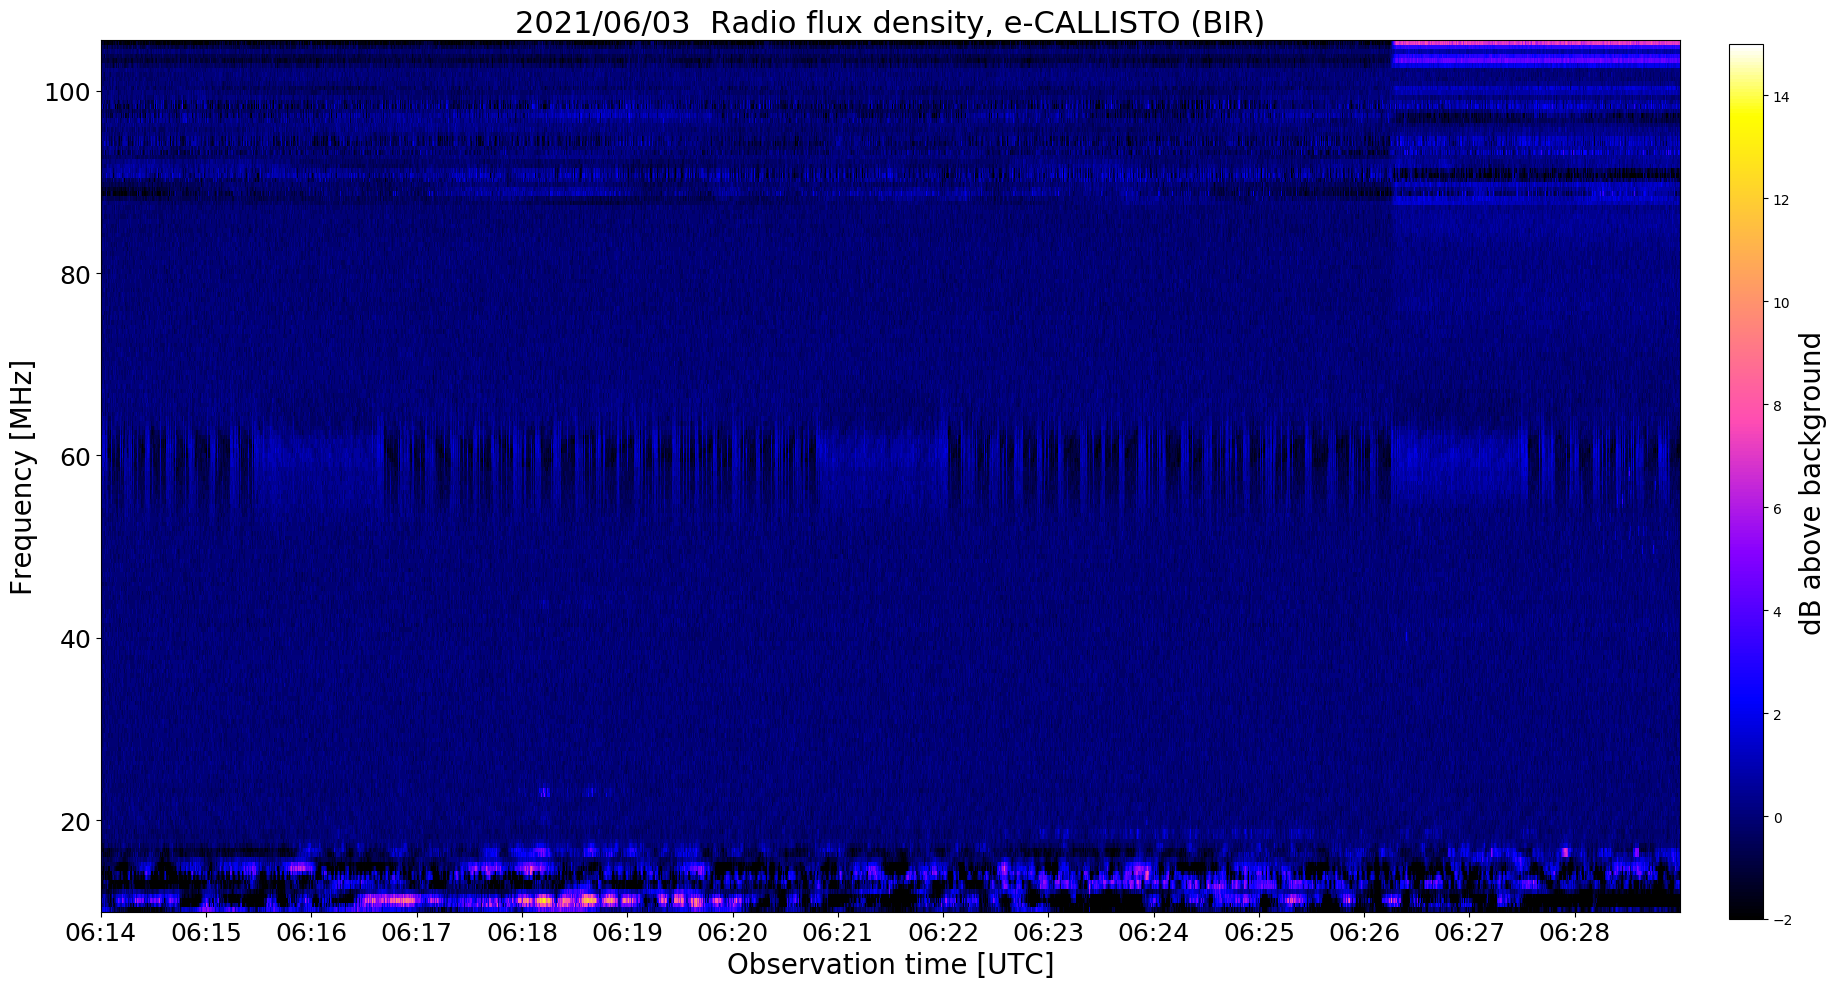The height and width of the screenshot is (989, 1836).
Task: Click the 100 MHz frequency tick label
Action: click(67, 92)
